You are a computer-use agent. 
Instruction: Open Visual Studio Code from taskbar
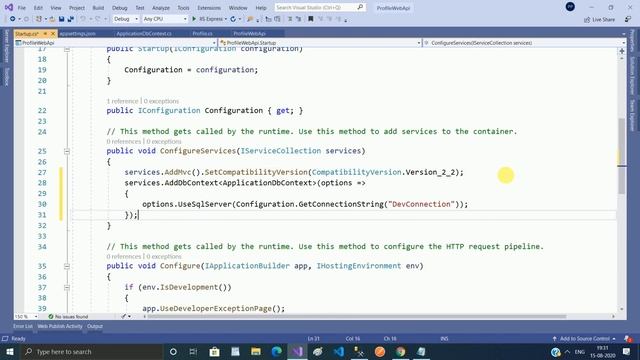point(338,351)
